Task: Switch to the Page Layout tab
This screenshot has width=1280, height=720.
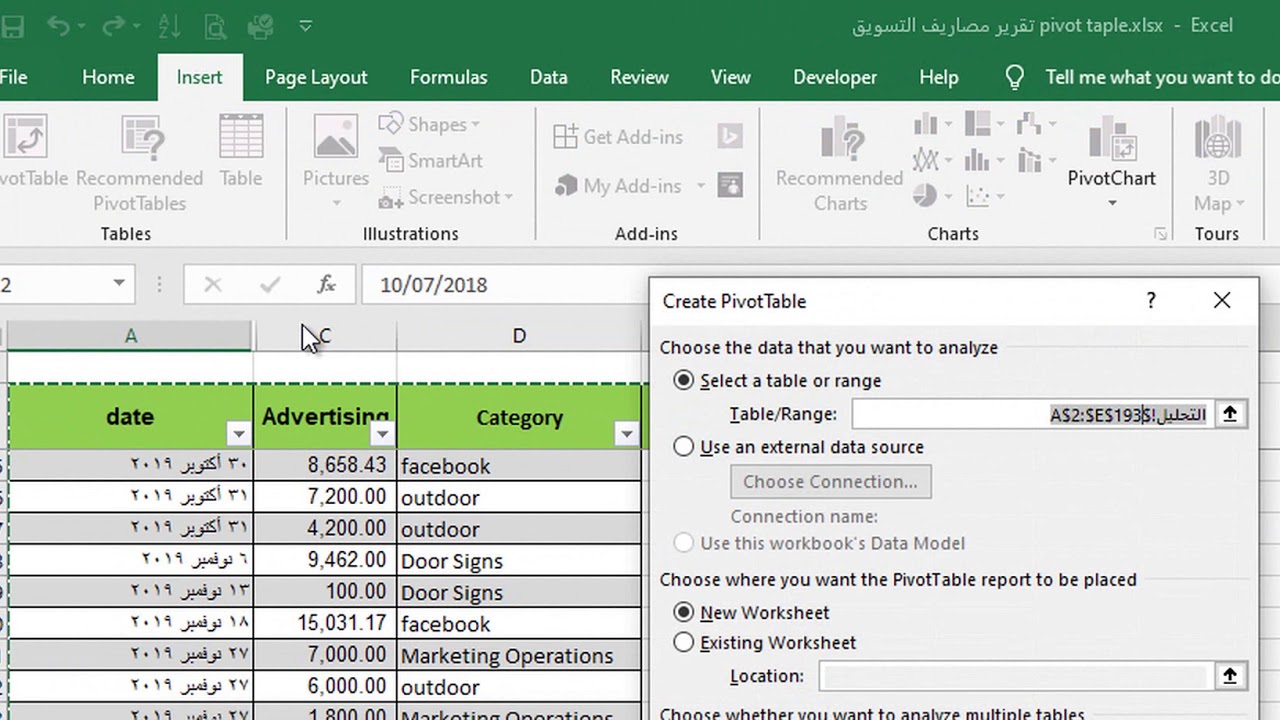Action: coord(316,77)
